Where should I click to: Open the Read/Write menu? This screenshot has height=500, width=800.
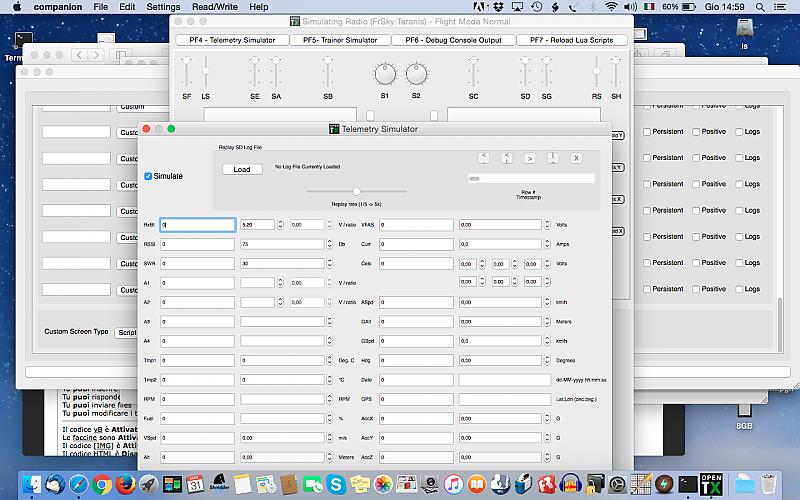tap(215, 7)
